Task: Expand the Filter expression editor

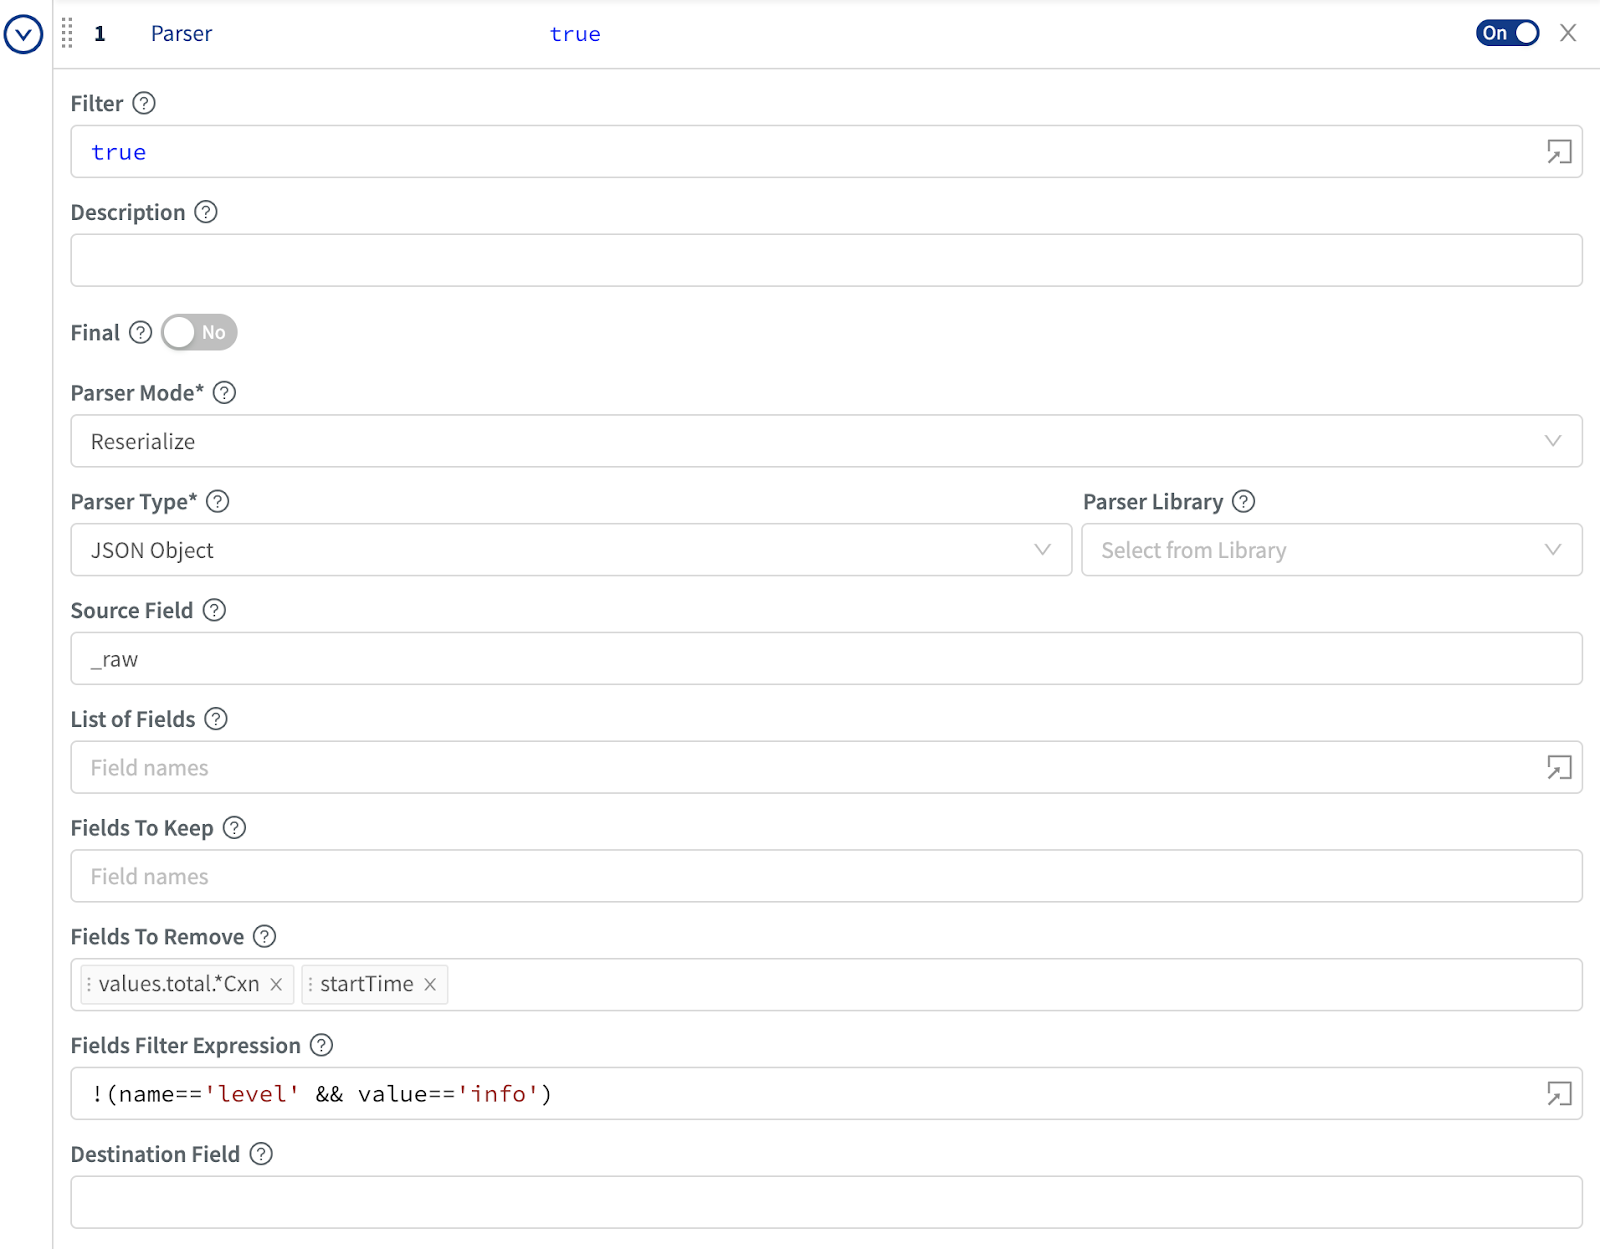Action: pos(1559,152)
